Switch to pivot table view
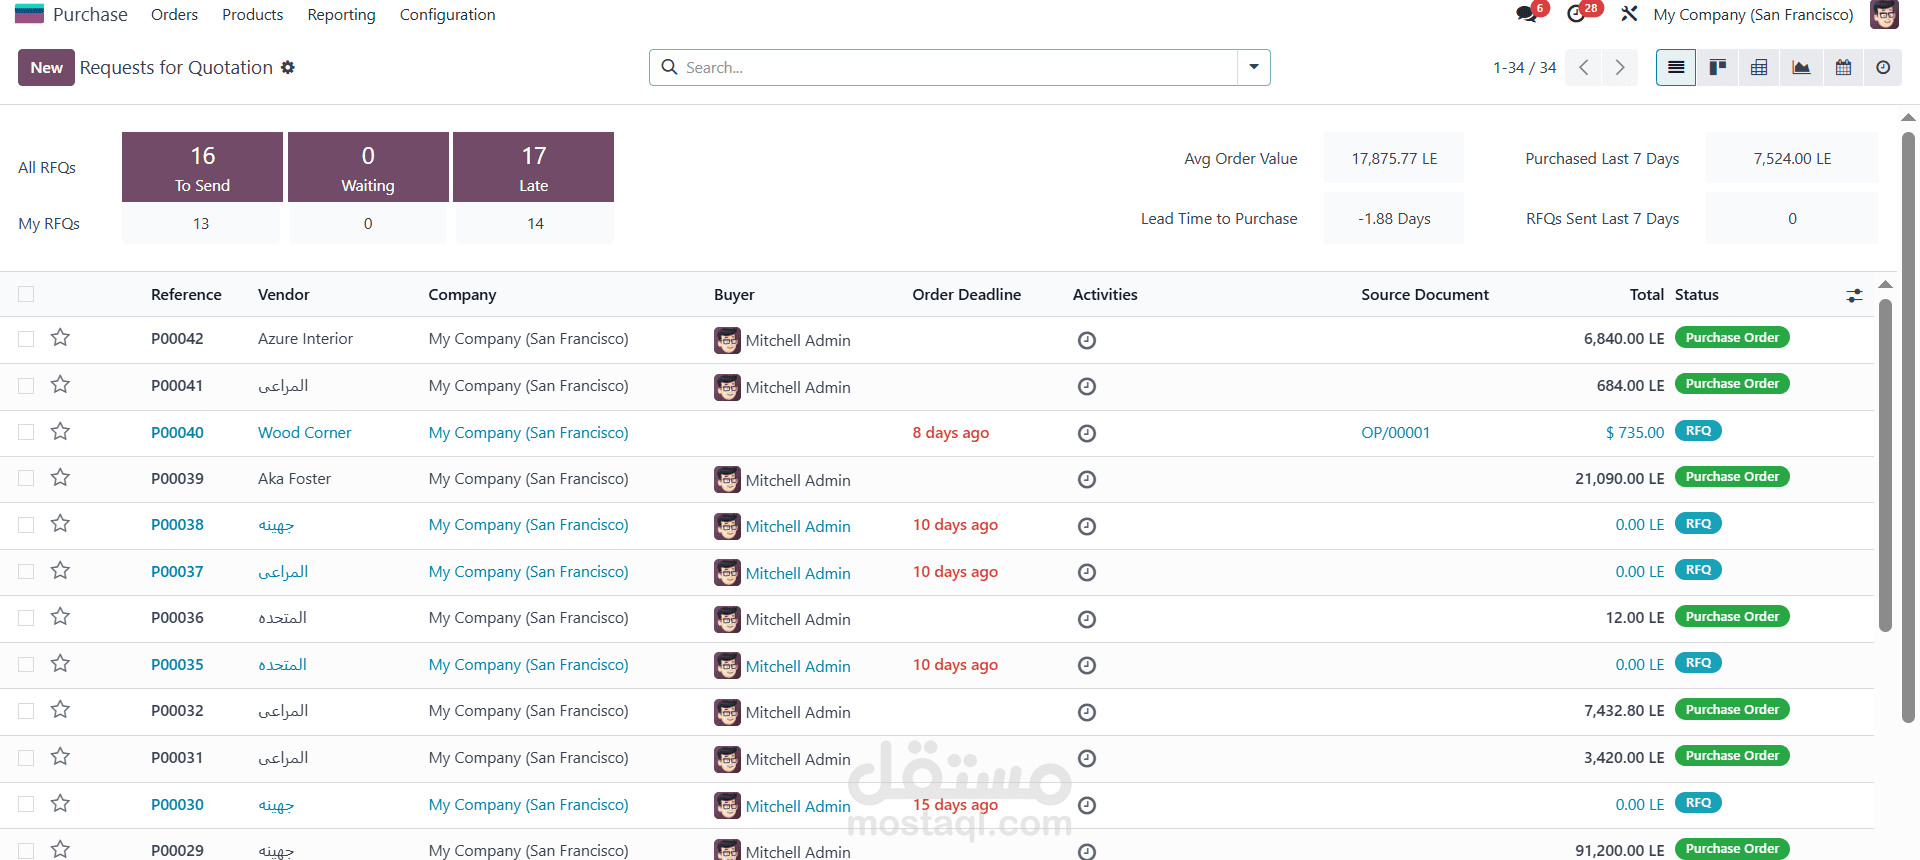The image size is (1920, 860). (1759, 67)
